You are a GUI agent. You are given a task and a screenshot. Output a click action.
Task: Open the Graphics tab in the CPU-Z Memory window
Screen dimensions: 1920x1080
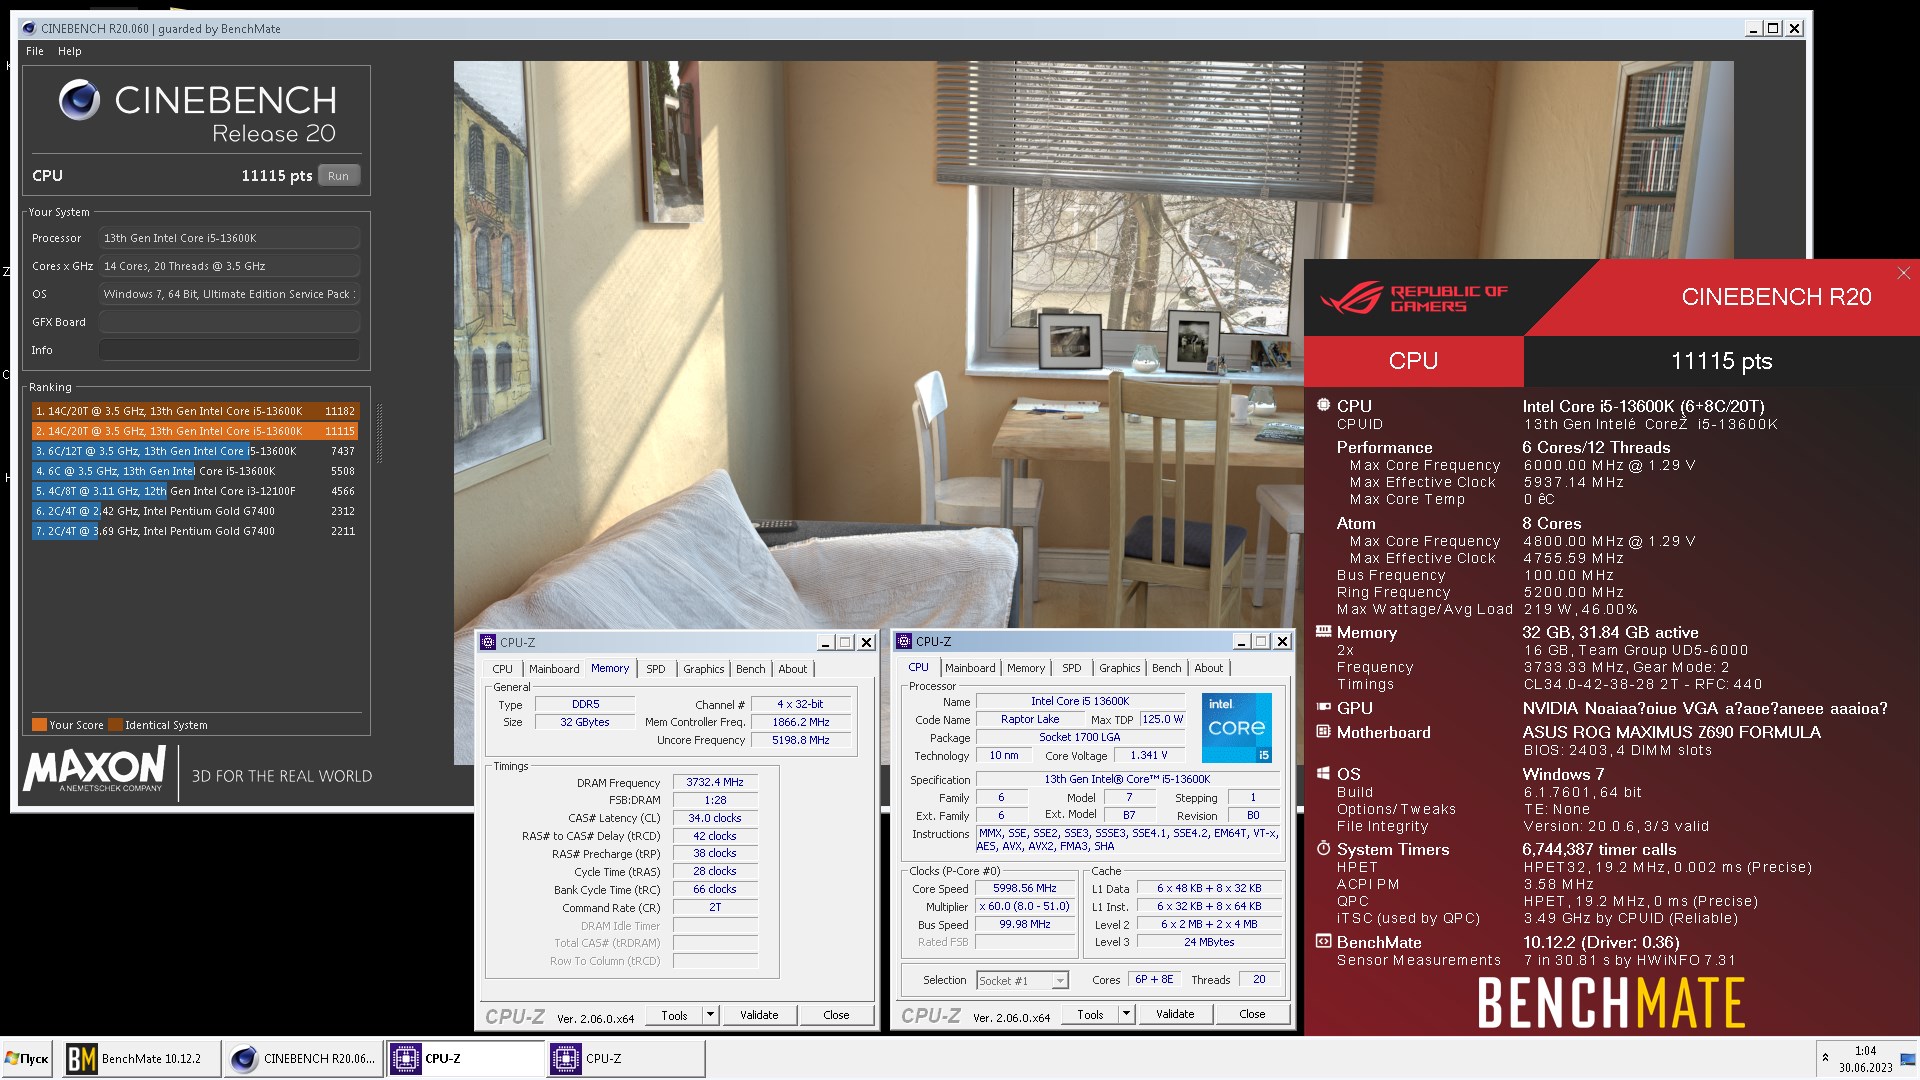[x=704, y=669]
